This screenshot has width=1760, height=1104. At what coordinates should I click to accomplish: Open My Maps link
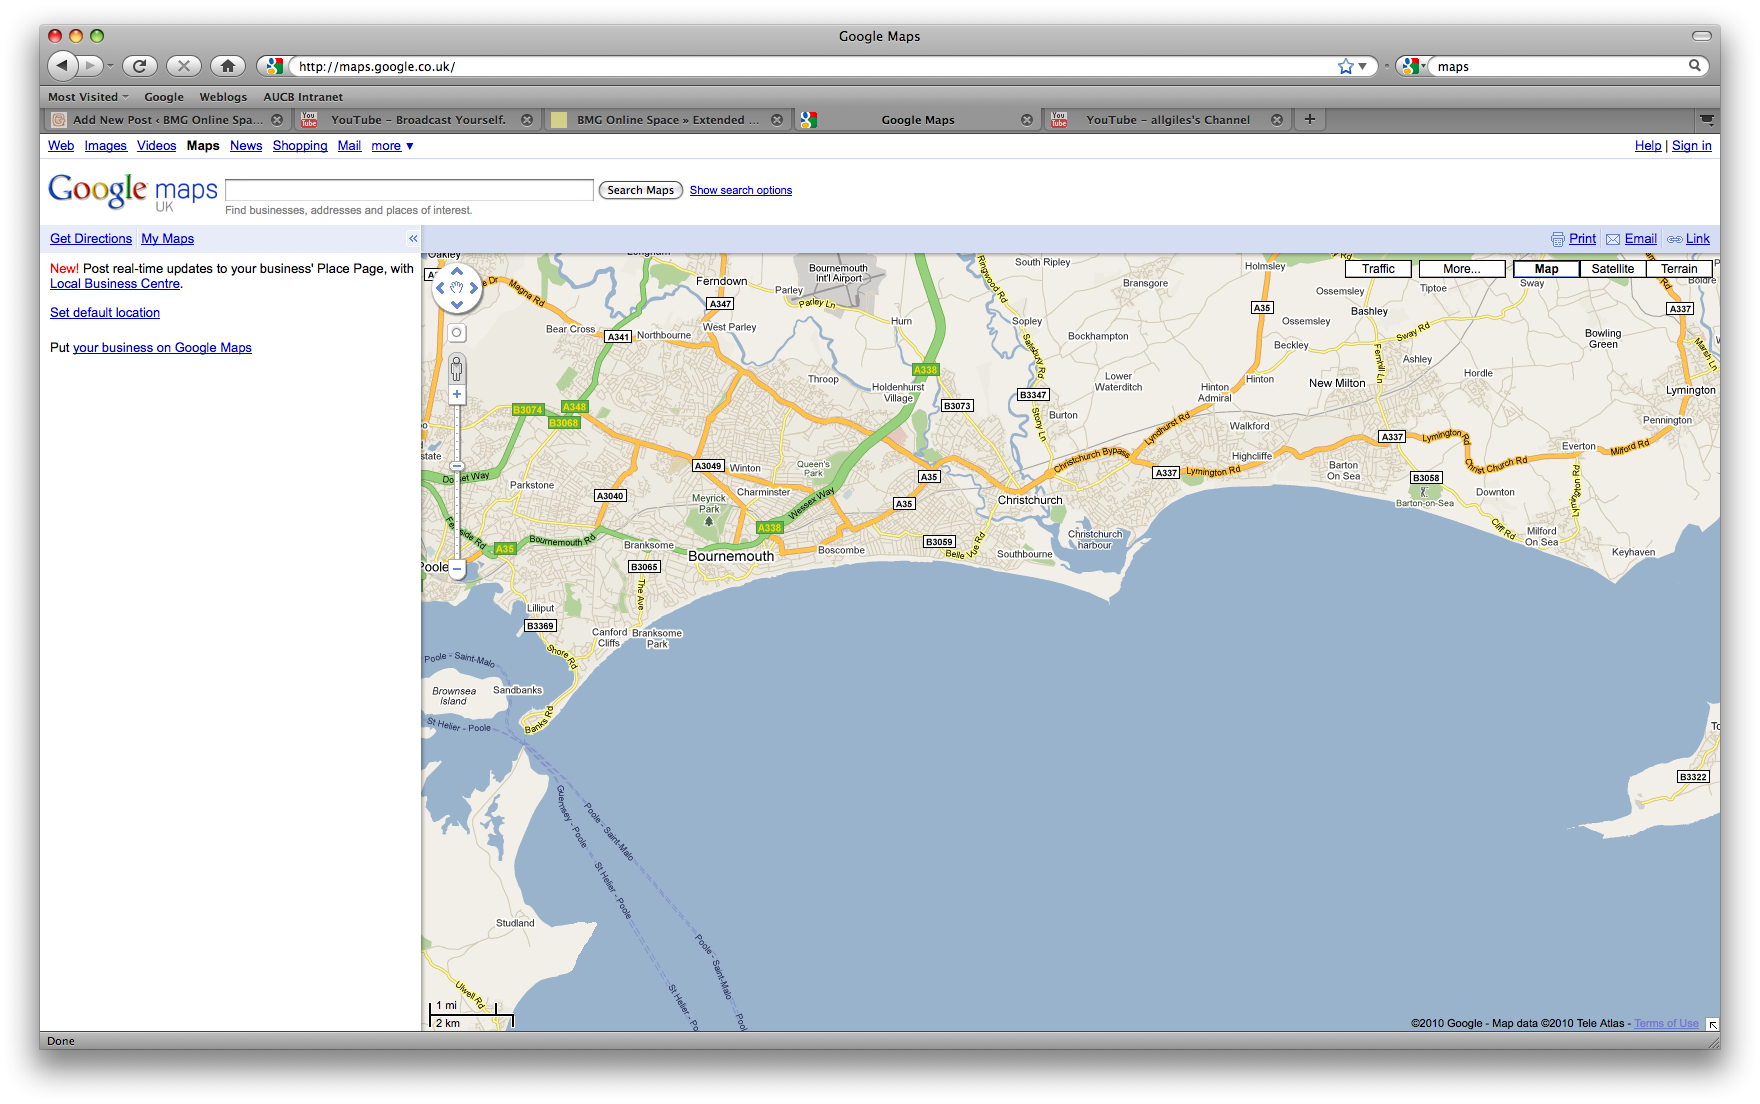(167, 239)
